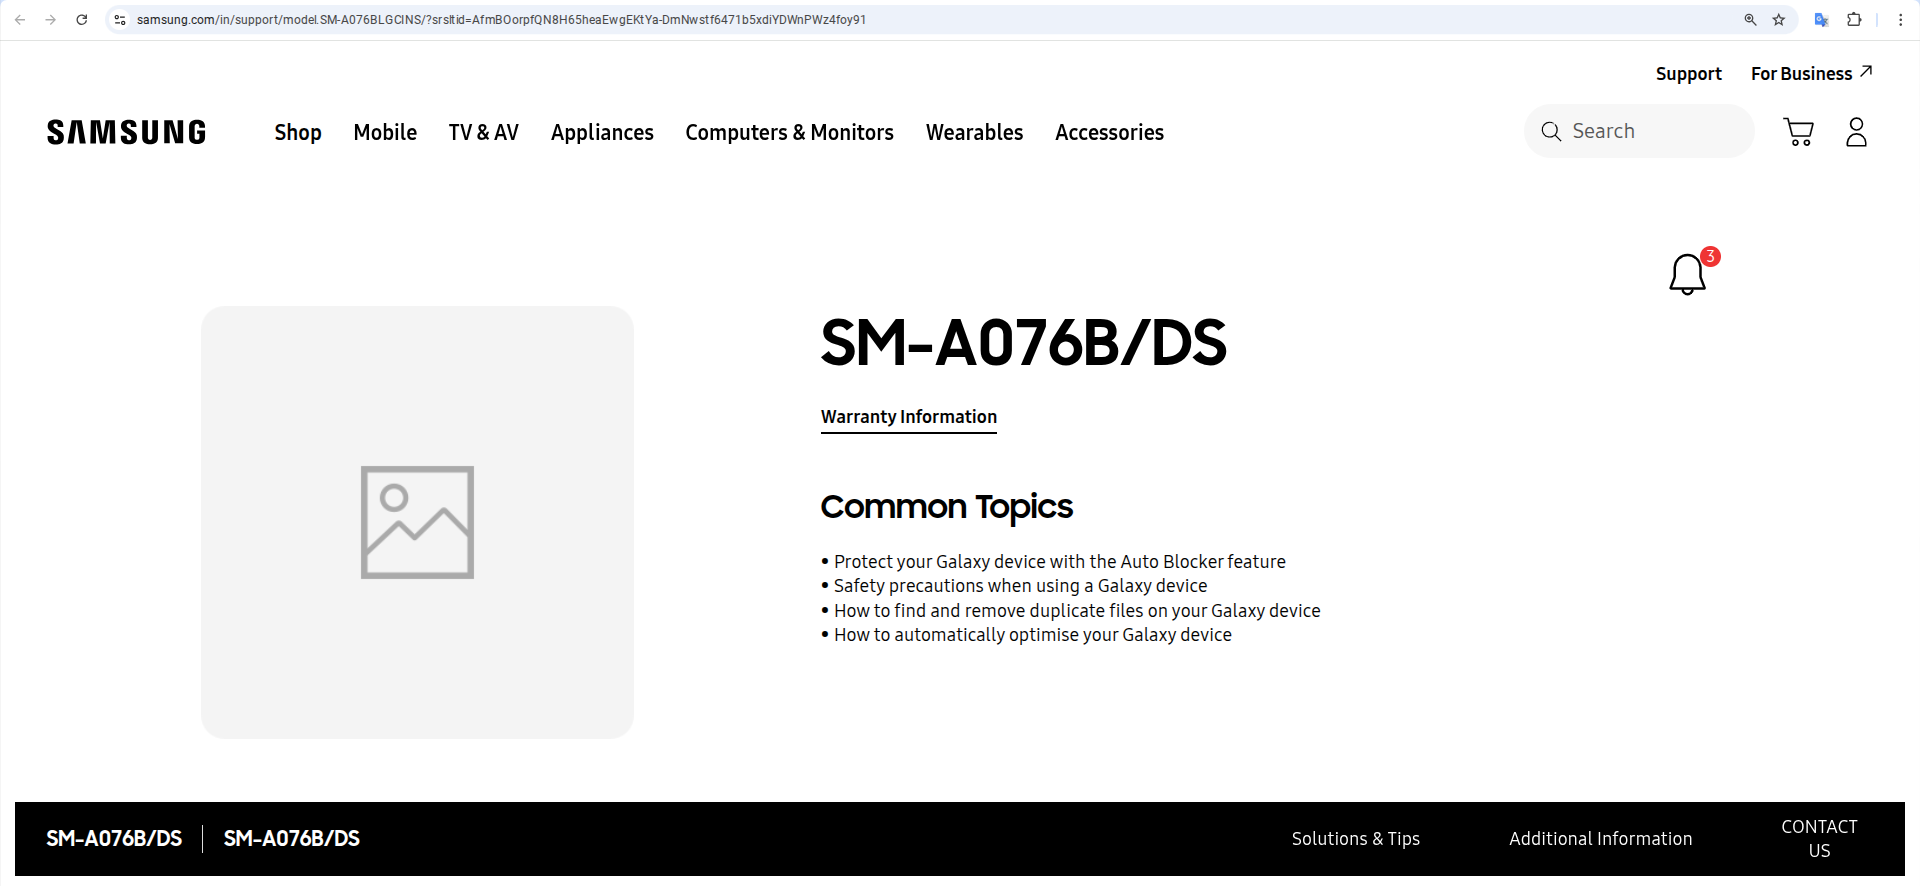Open the Wearables menu
The image size is (1920, 886).
(974, 132)
